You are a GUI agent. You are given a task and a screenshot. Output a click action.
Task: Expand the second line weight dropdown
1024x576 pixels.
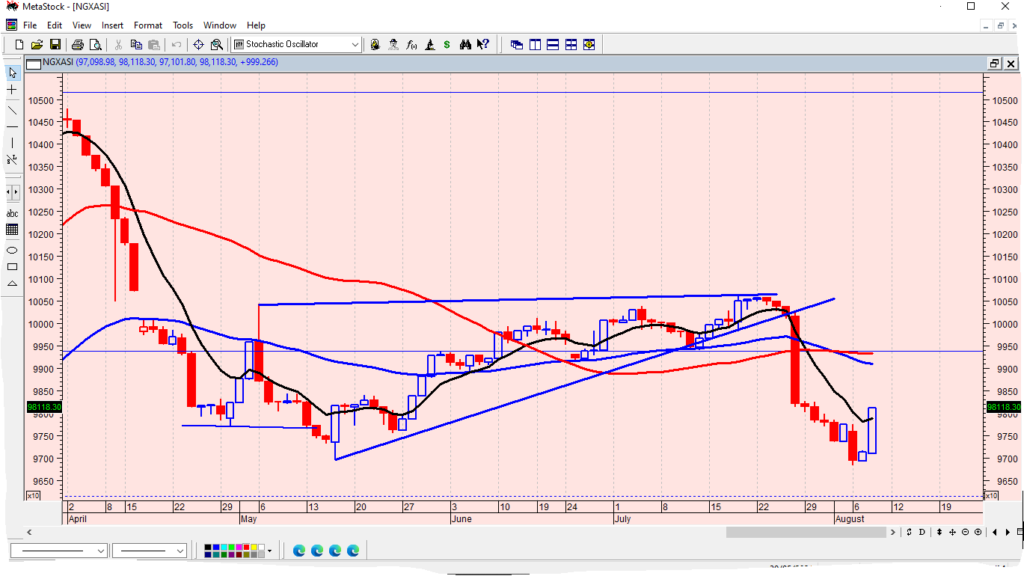coord(180,551)
